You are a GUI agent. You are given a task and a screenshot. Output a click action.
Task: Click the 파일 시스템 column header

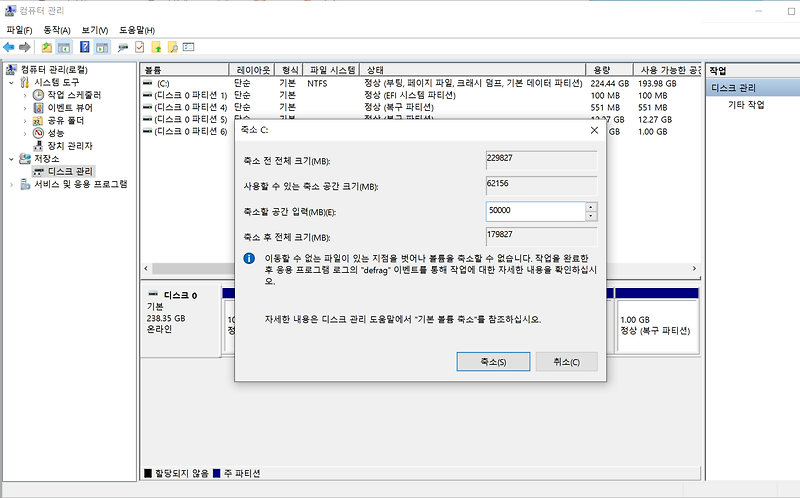pyautogui.click(x=332, y=70)
